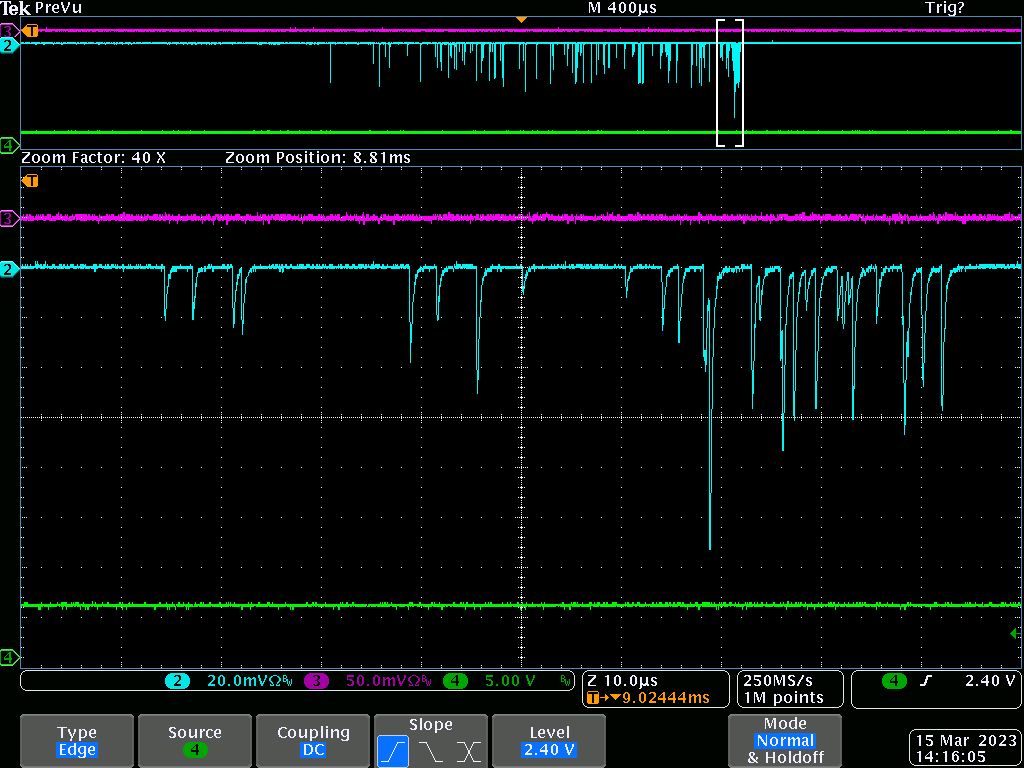Open the Mode Normal & Holdoff menu

point(785,741)
